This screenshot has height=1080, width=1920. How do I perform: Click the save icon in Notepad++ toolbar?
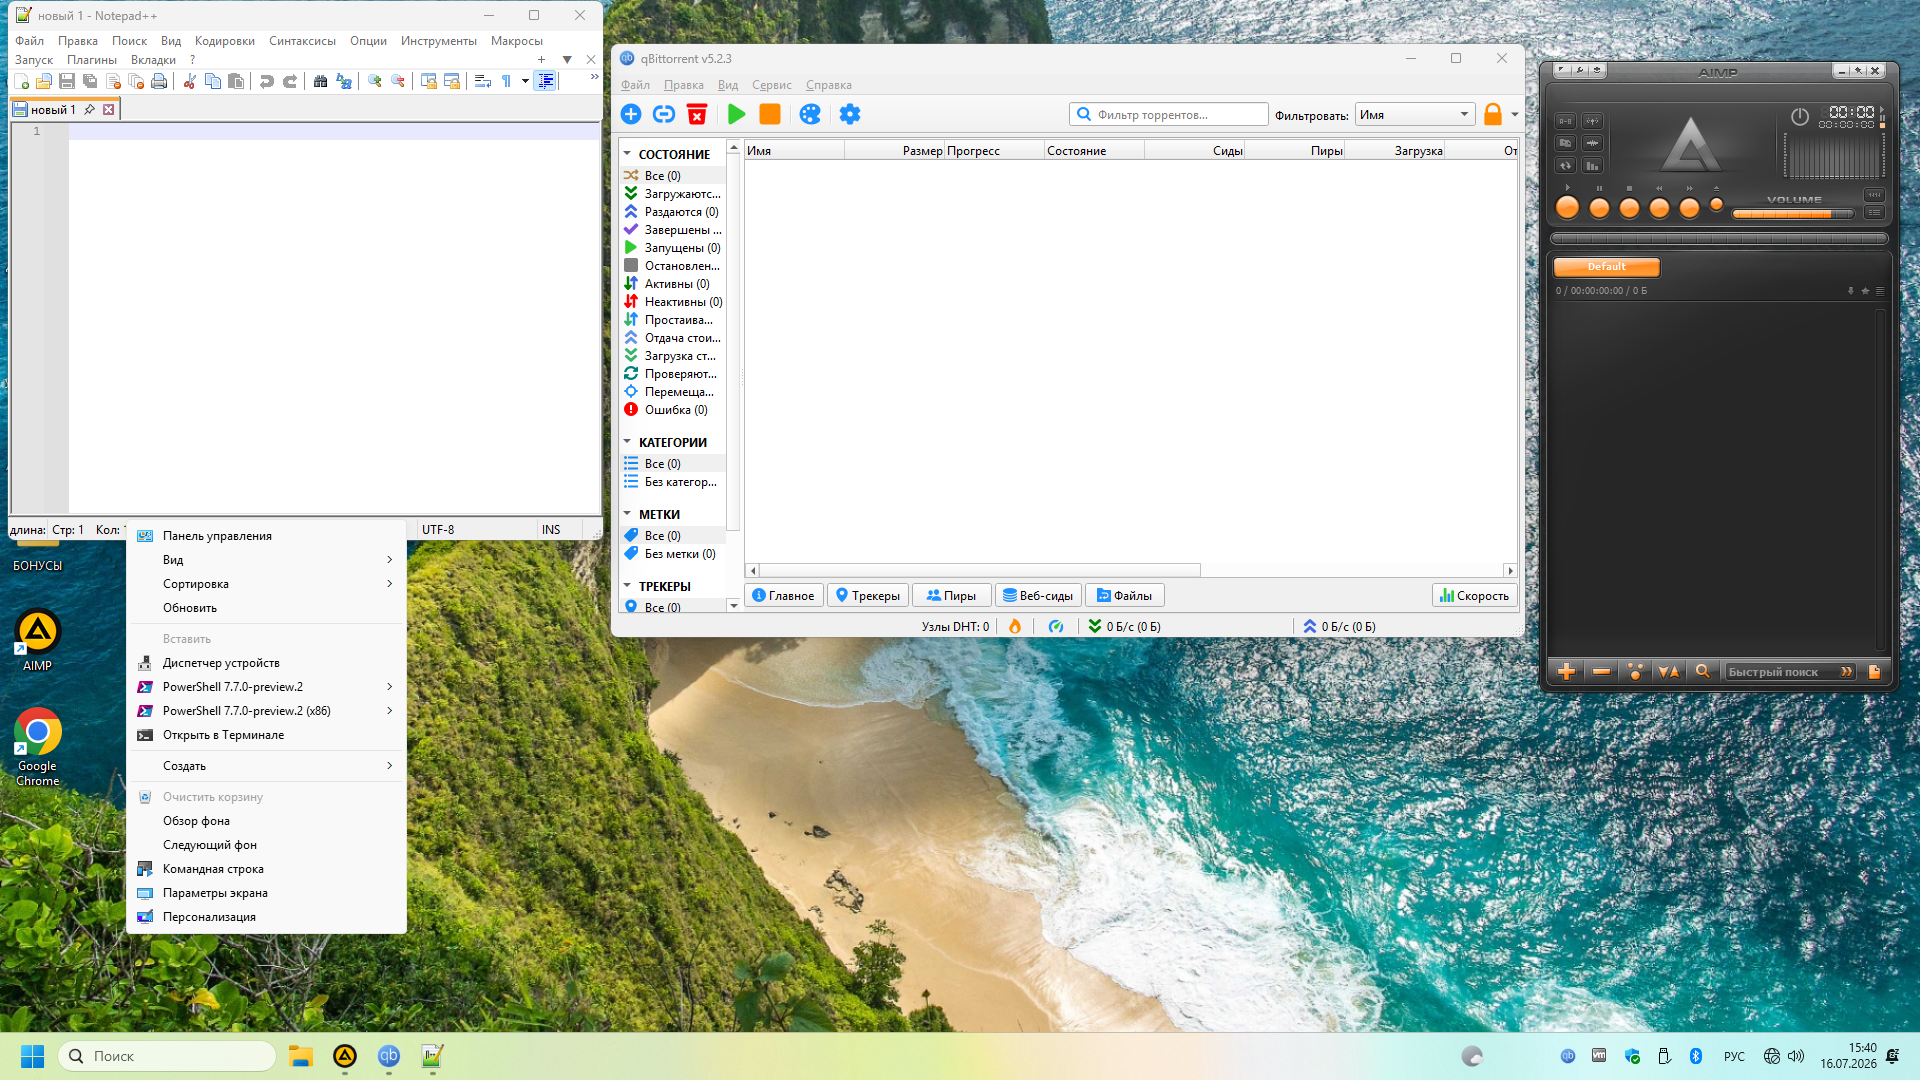67,81
